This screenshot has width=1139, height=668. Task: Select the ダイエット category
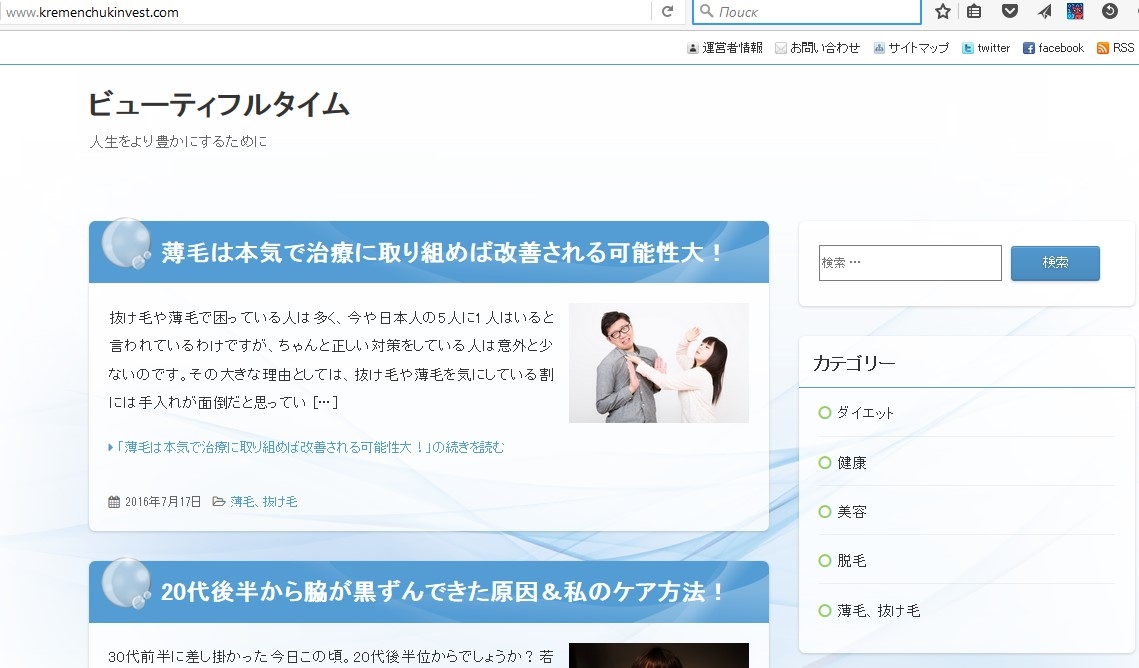point(865,413)
